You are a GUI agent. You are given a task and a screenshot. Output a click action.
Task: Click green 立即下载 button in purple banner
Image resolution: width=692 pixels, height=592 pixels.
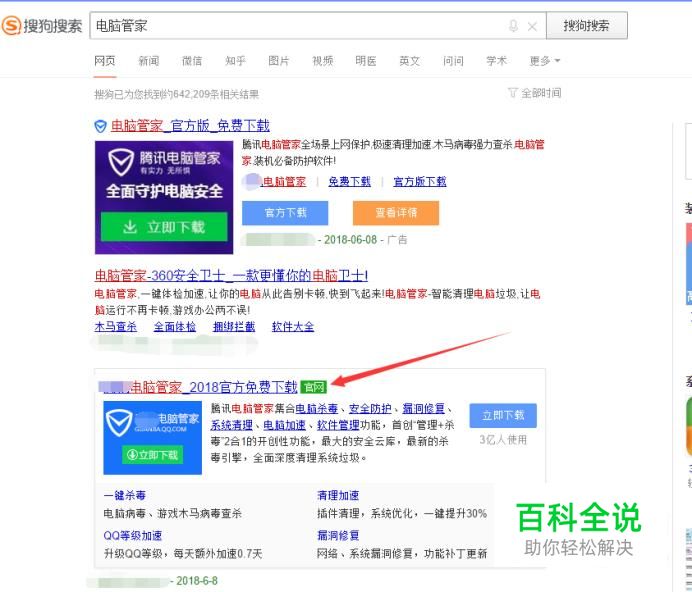click(164, 227)
